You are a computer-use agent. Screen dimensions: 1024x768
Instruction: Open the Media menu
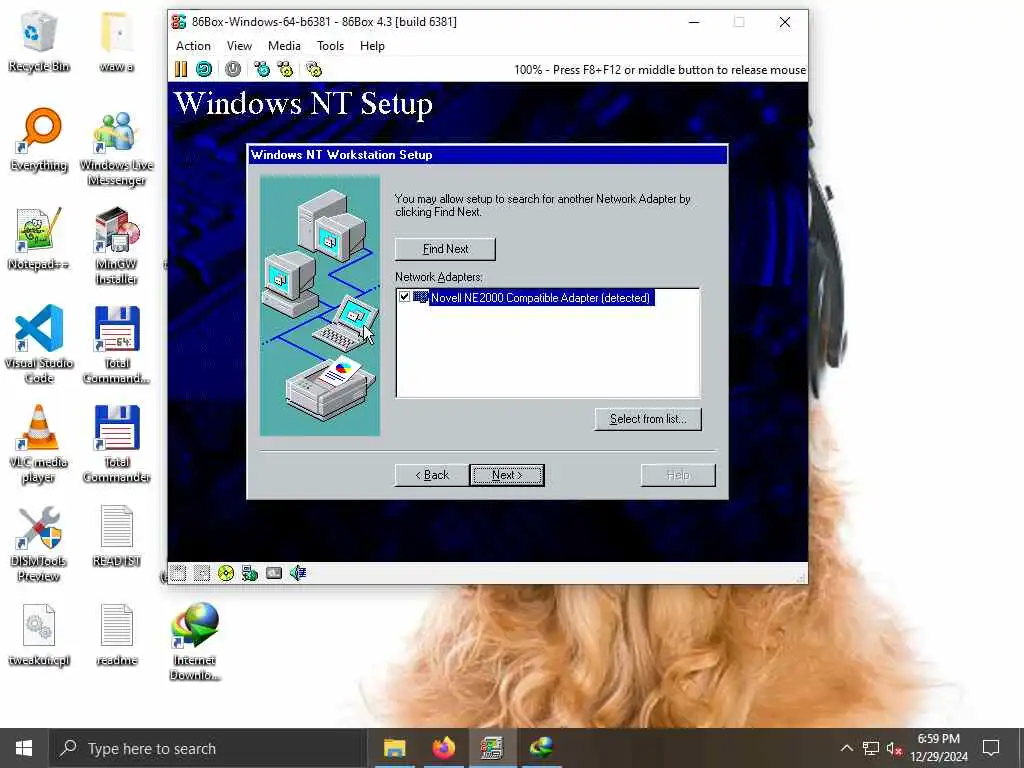[x=284, y=46]
